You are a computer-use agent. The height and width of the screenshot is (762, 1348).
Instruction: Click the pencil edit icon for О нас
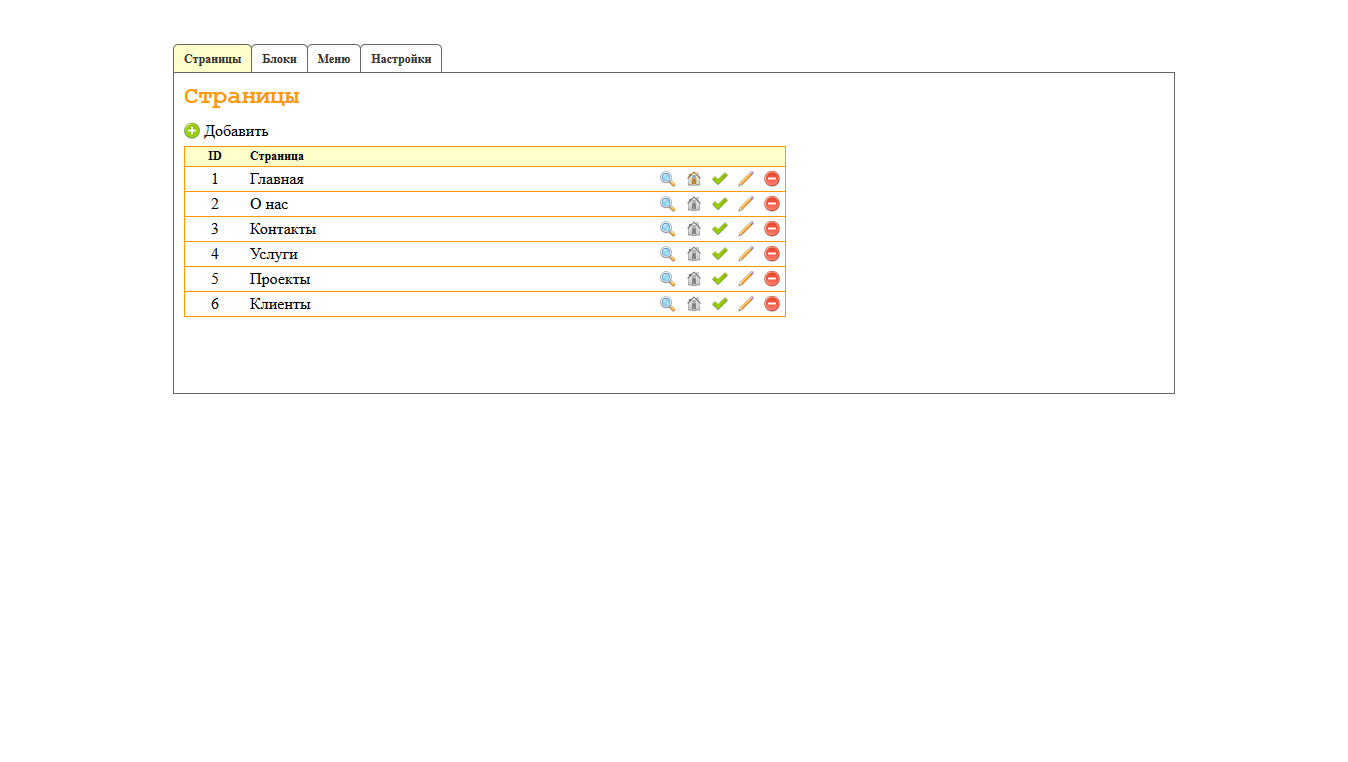point(745,204)
